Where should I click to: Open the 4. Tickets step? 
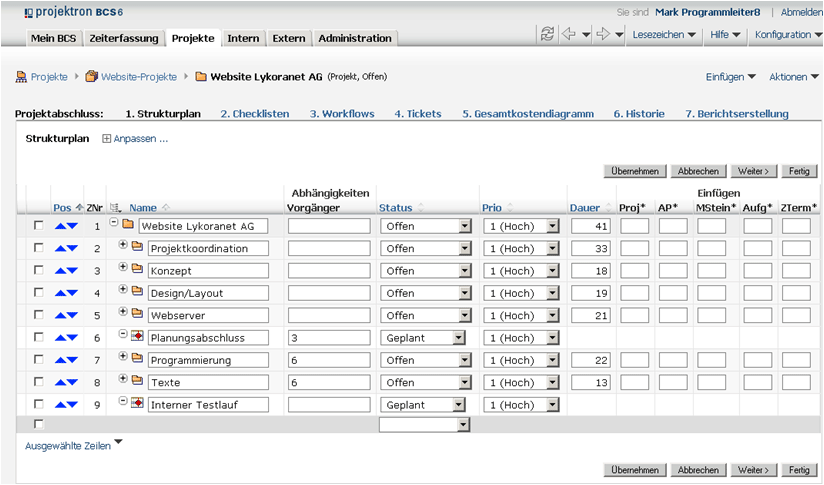(x=418, y=114)
